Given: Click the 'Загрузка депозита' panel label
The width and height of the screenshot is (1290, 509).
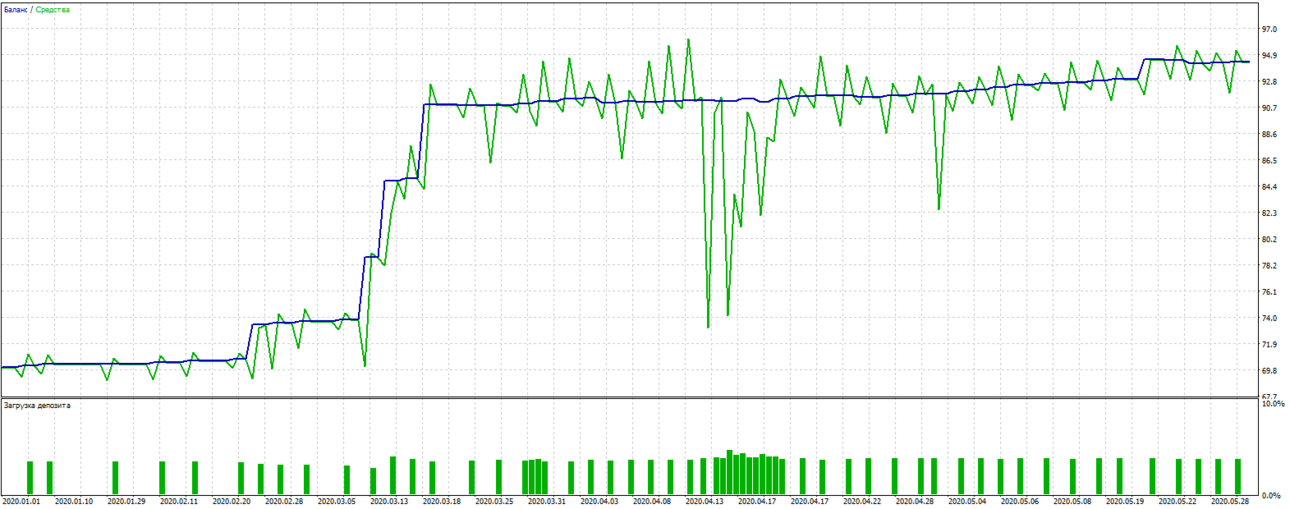Looking at the screenshot, I should pyautogui.click(x=37, y=406).
